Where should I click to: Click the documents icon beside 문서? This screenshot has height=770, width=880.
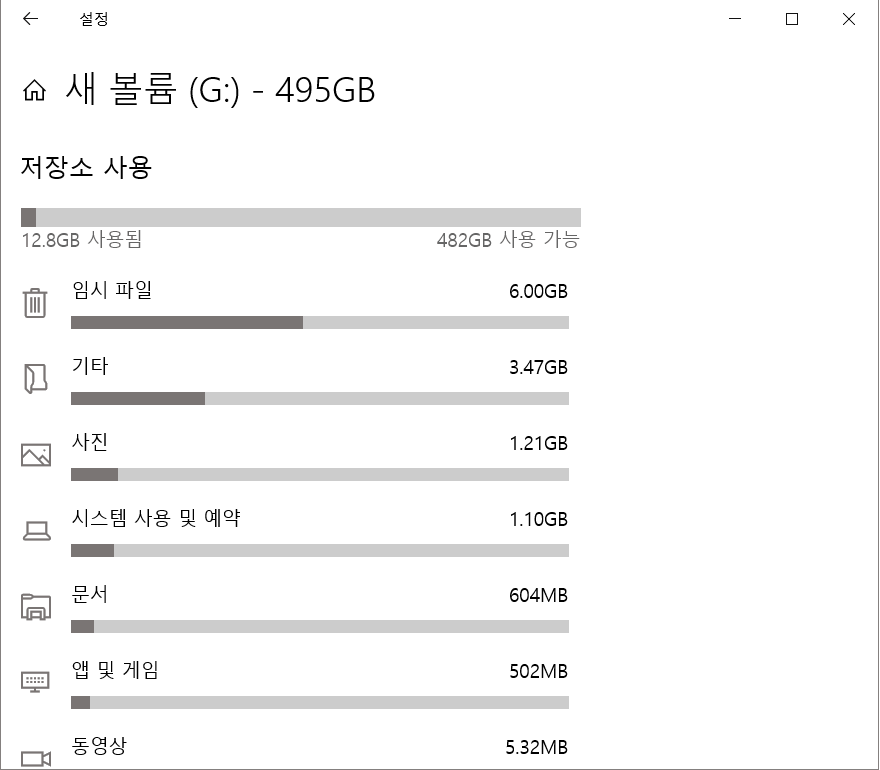click(36, 607)
